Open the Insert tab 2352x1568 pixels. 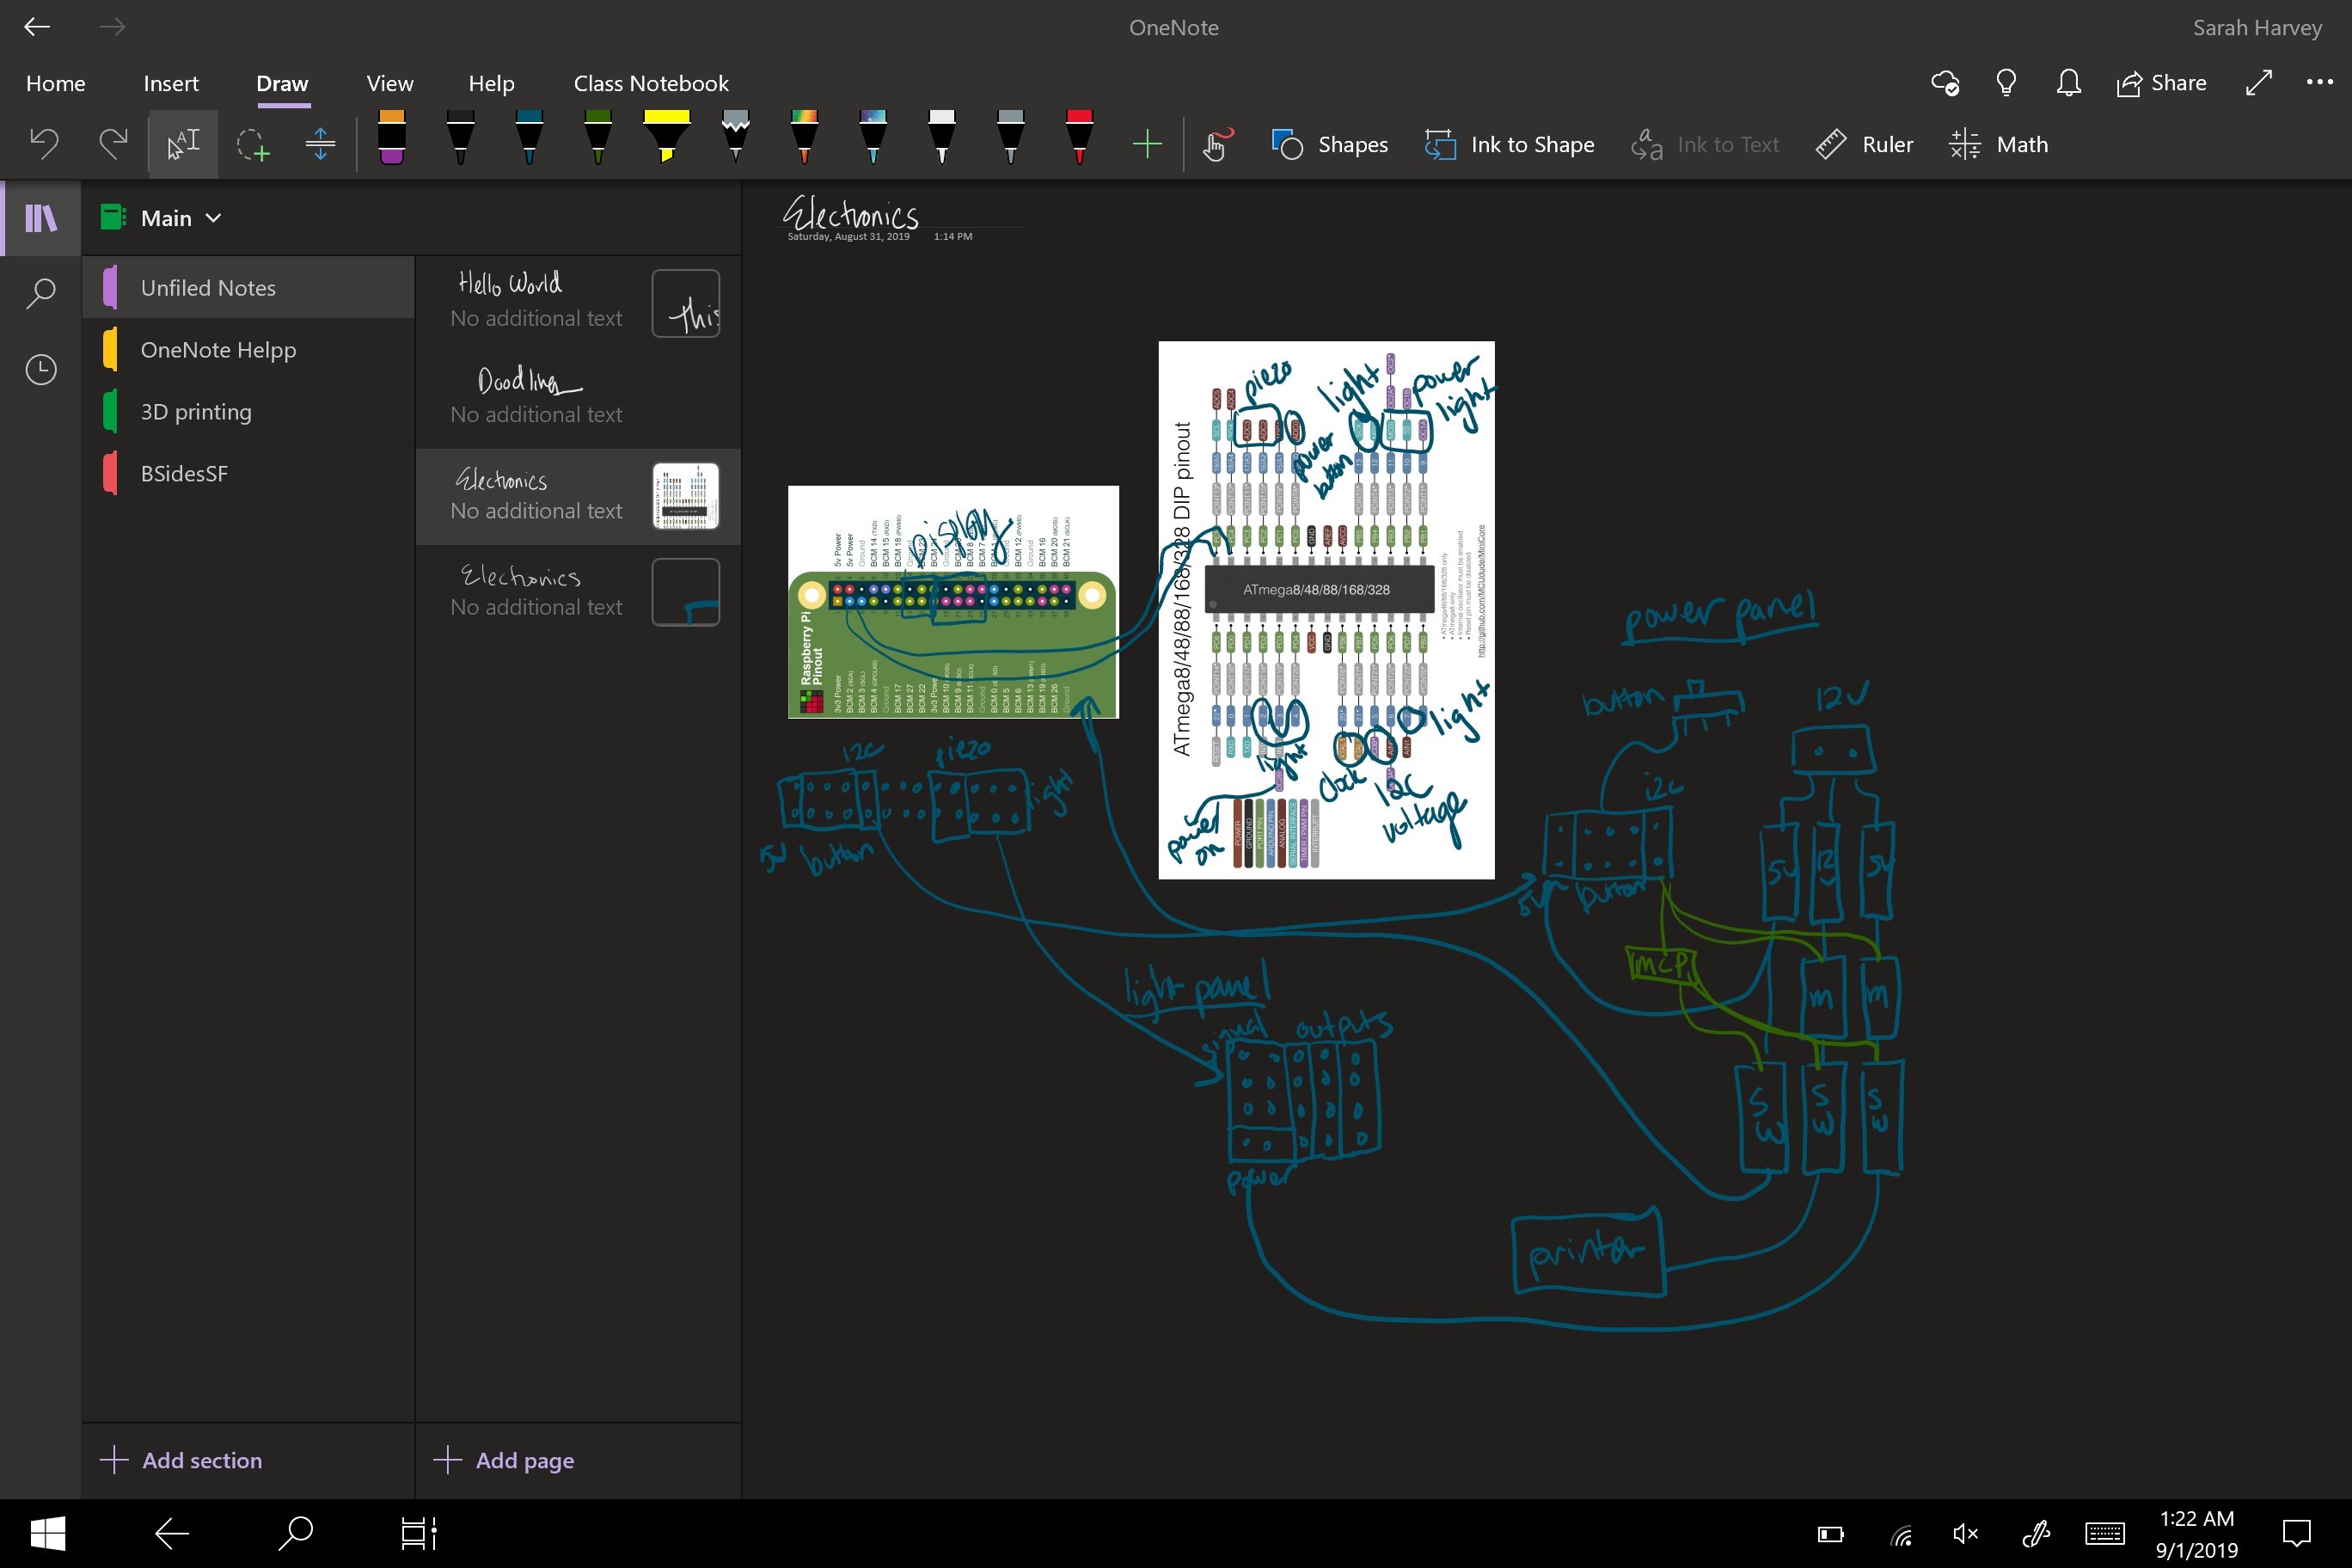(171, 83)
